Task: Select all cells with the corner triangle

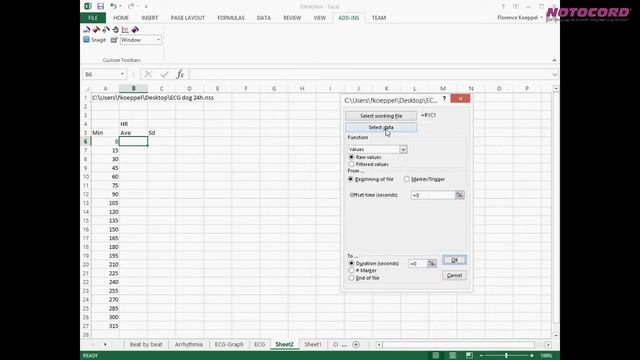Action: point(87,89)
